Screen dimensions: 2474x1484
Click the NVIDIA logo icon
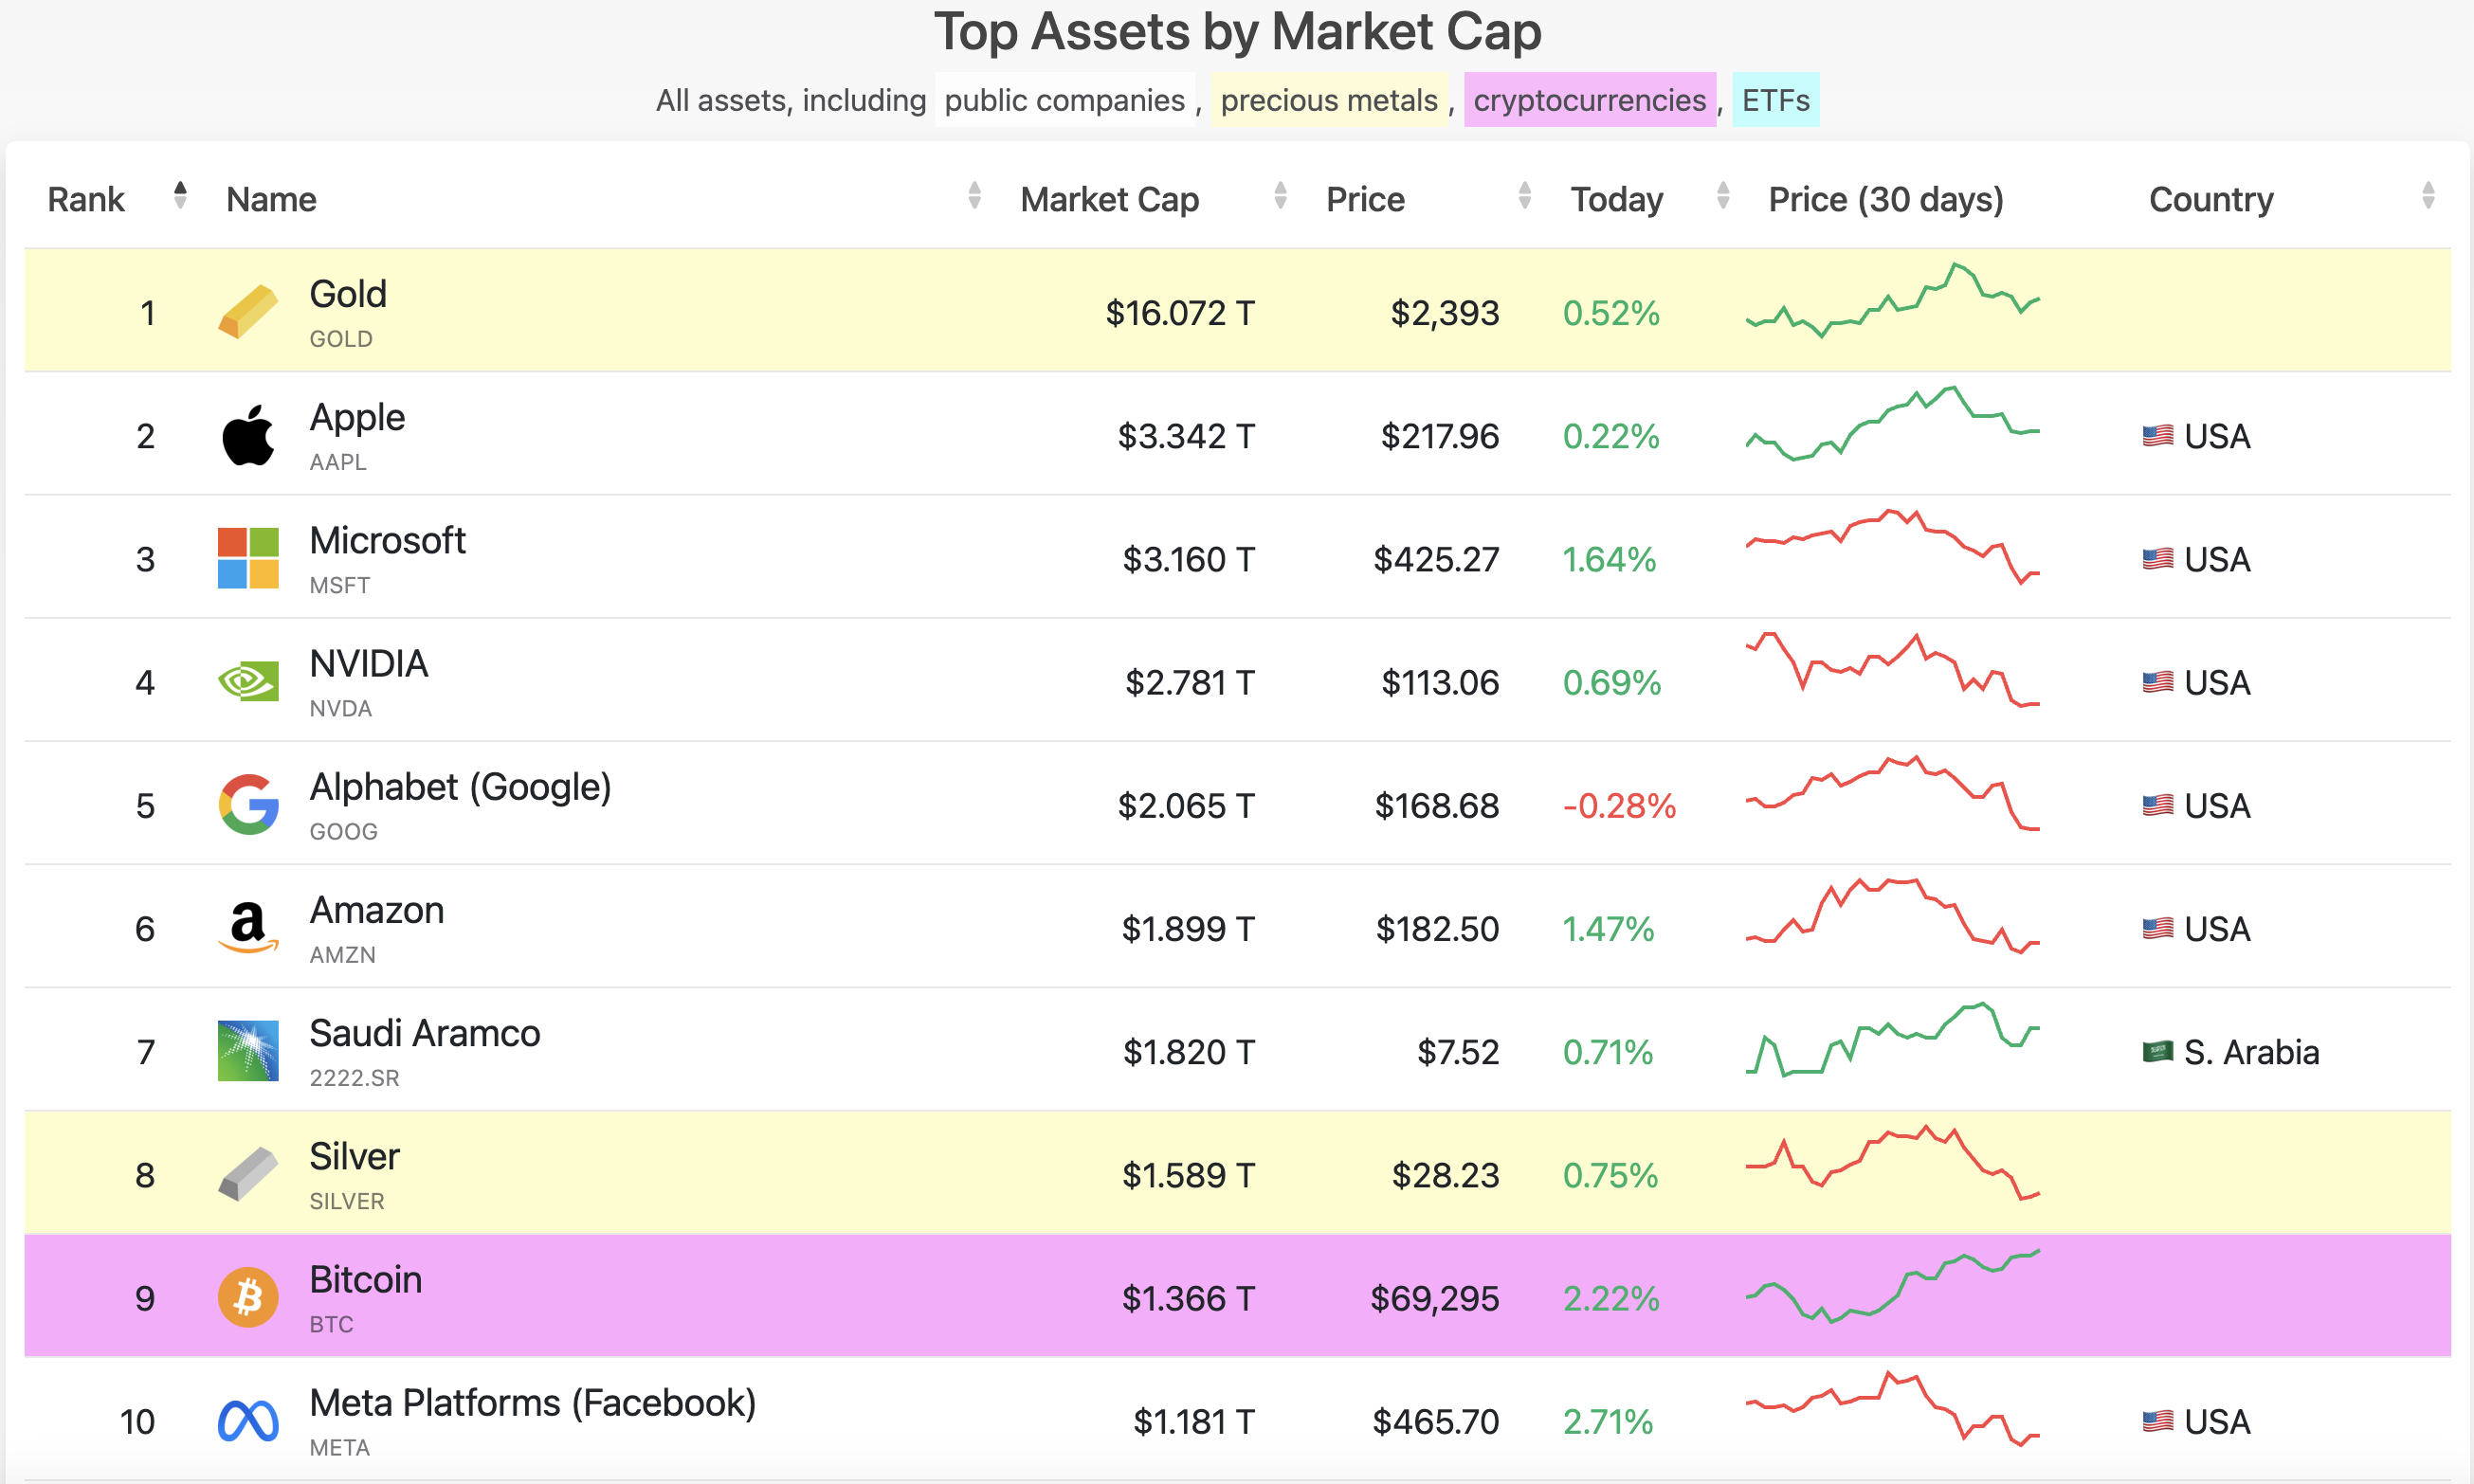248,682
